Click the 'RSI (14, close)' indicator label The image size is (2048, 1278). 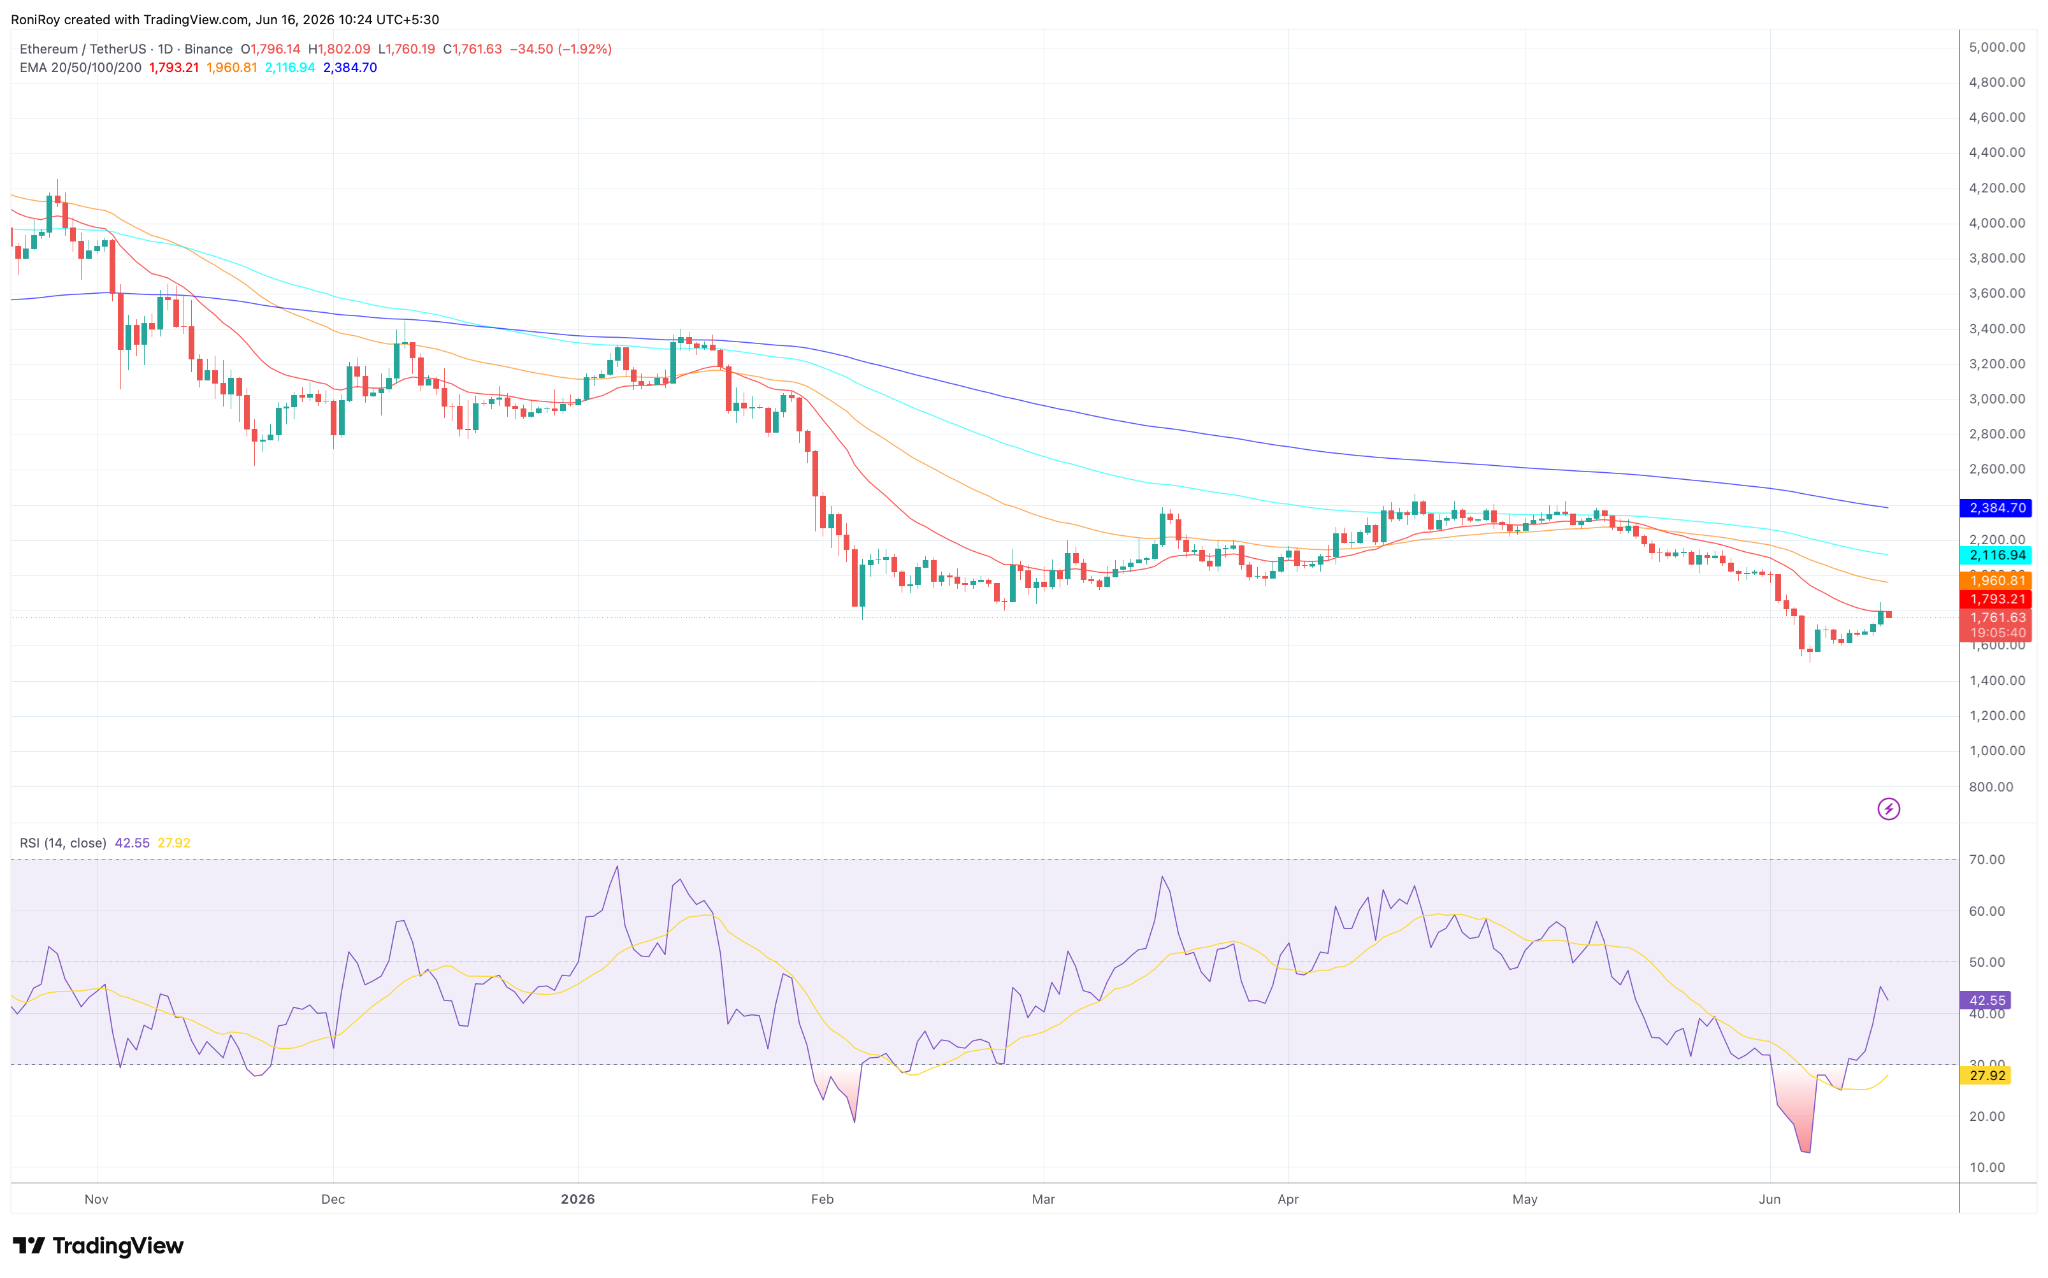pos(63,843)
